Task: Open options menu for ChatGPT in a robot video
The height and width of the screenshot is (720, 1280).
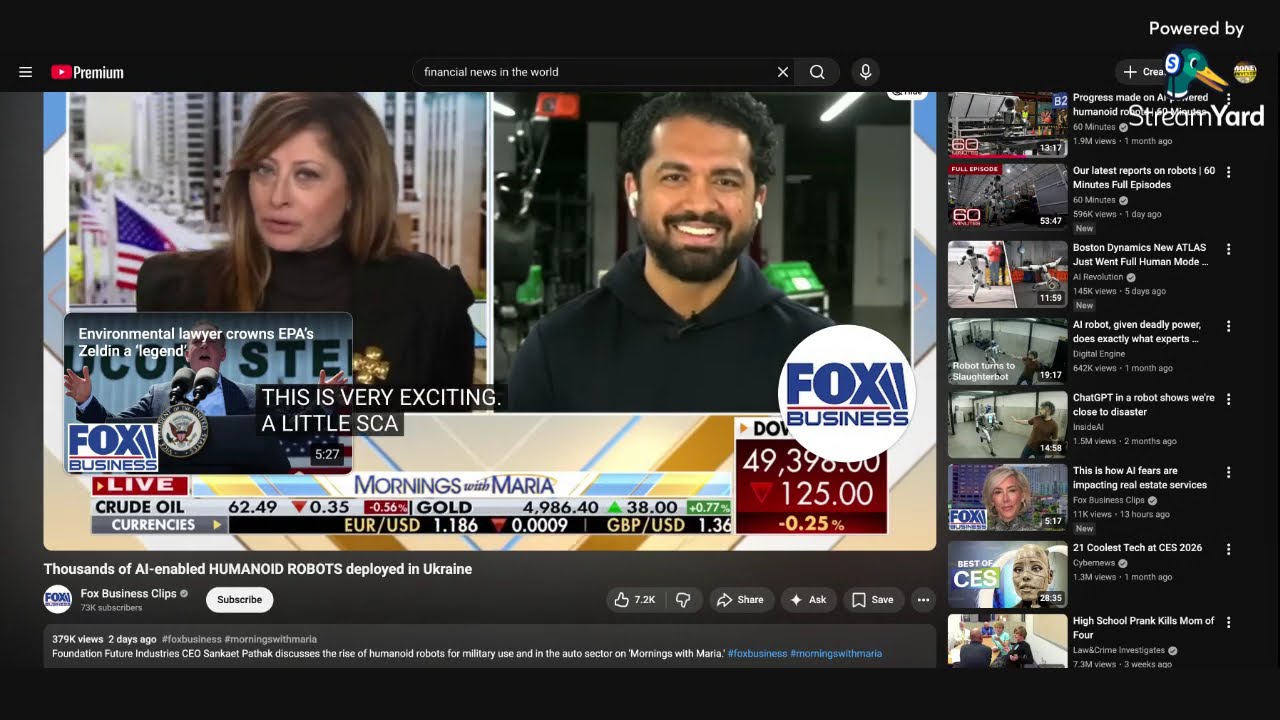Action: 1229,399
